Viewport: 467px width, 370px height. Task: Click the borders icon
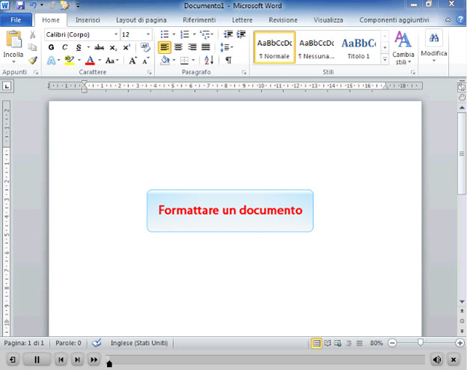[x=184, y=61]
